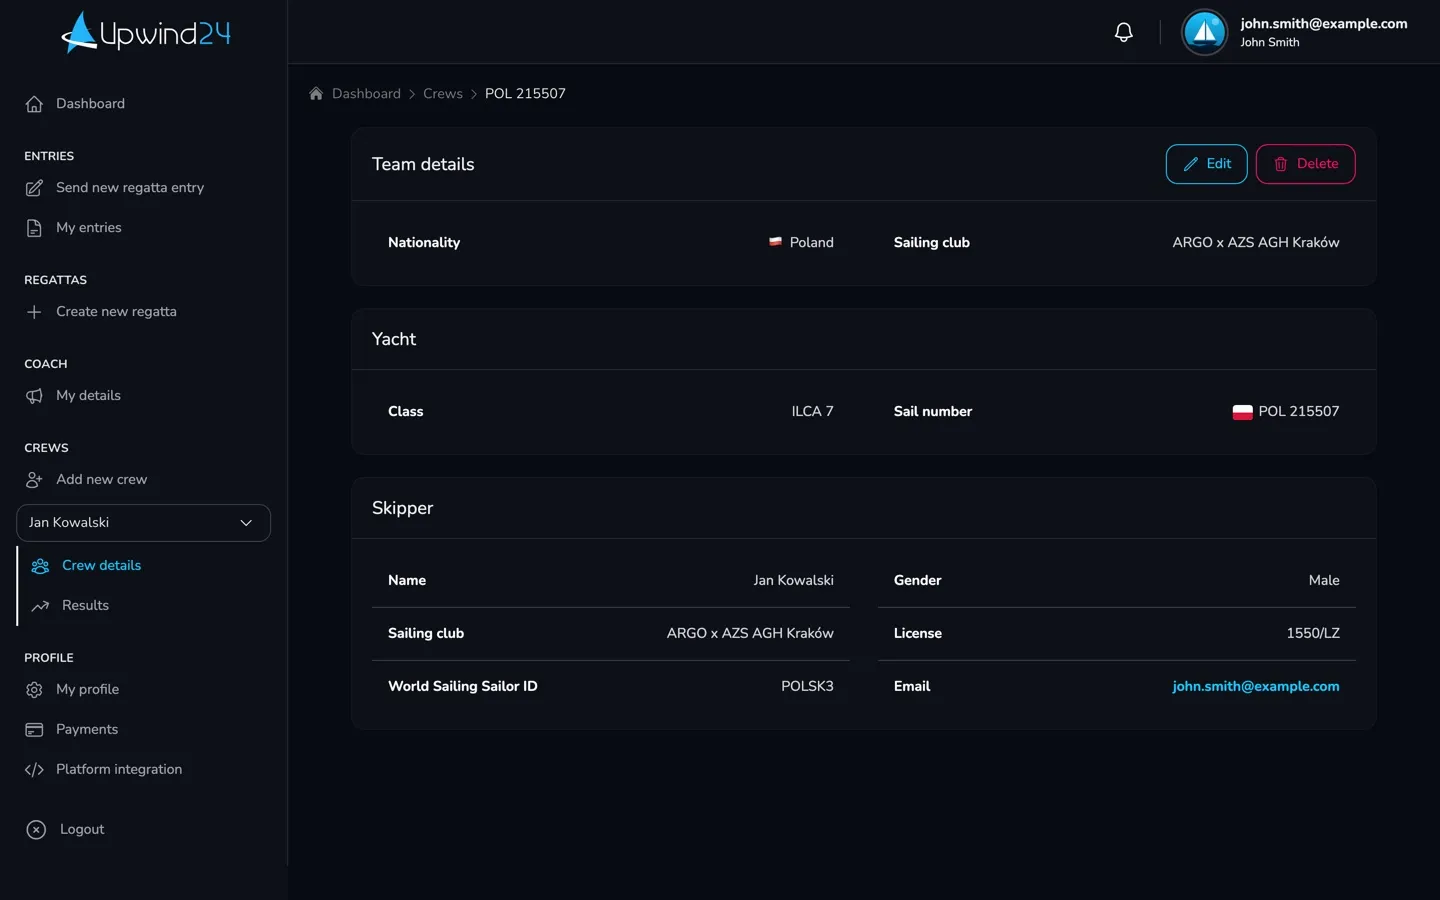1440x900 pixels.
Task: Click the Skipper section heading
Action: click(x=402, y=508)
